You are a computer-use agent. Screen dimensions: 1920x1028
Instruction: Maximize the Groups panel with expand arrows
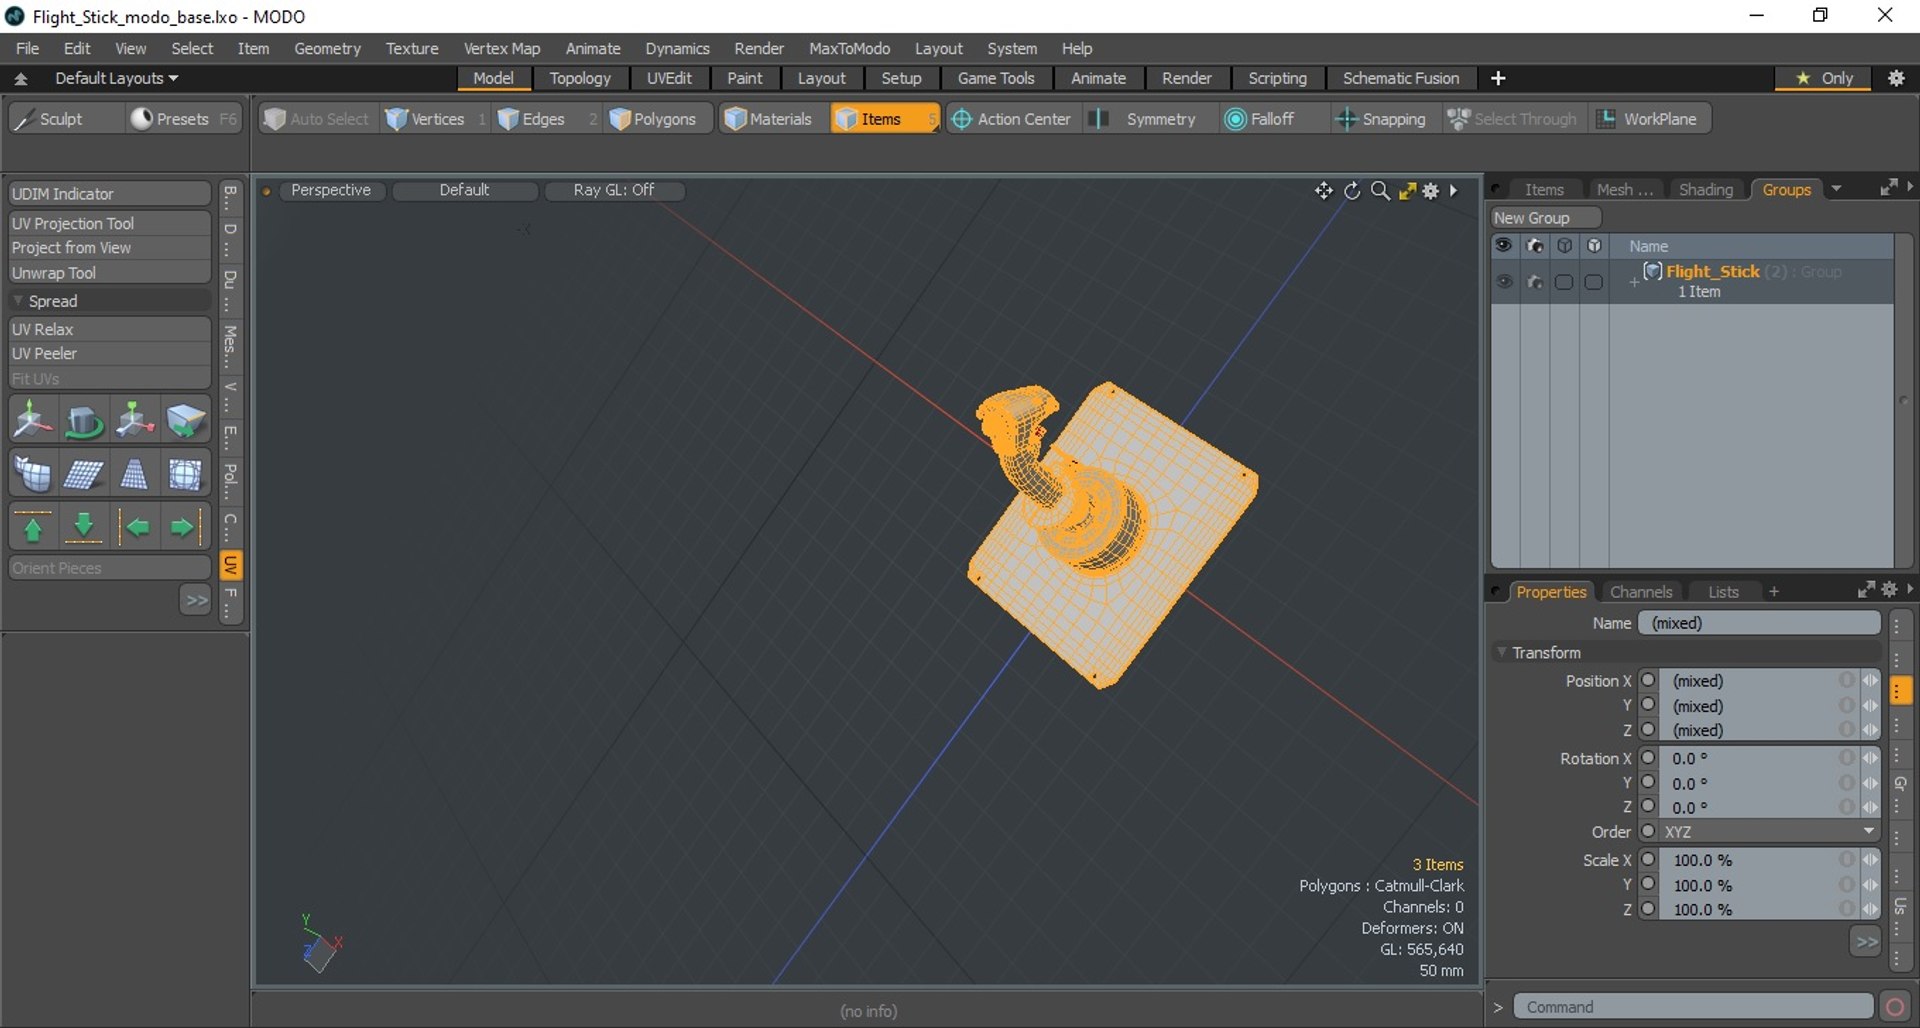1888,188
